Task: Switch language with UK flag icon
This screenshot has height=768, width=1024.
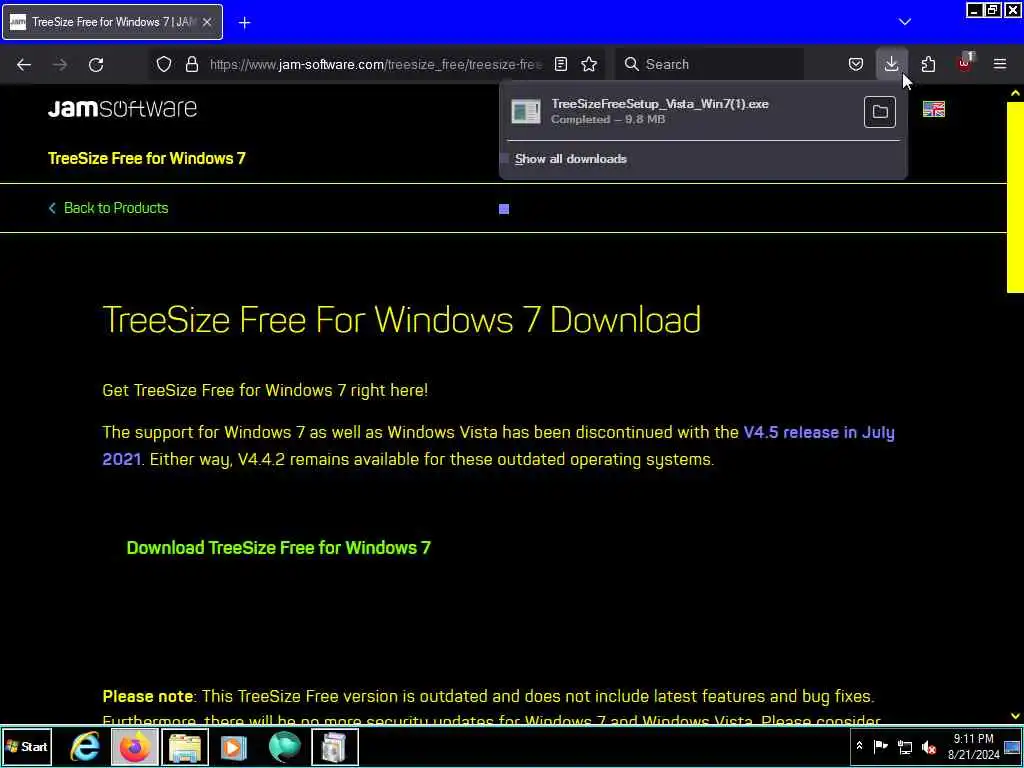Action: coord(934,109)
